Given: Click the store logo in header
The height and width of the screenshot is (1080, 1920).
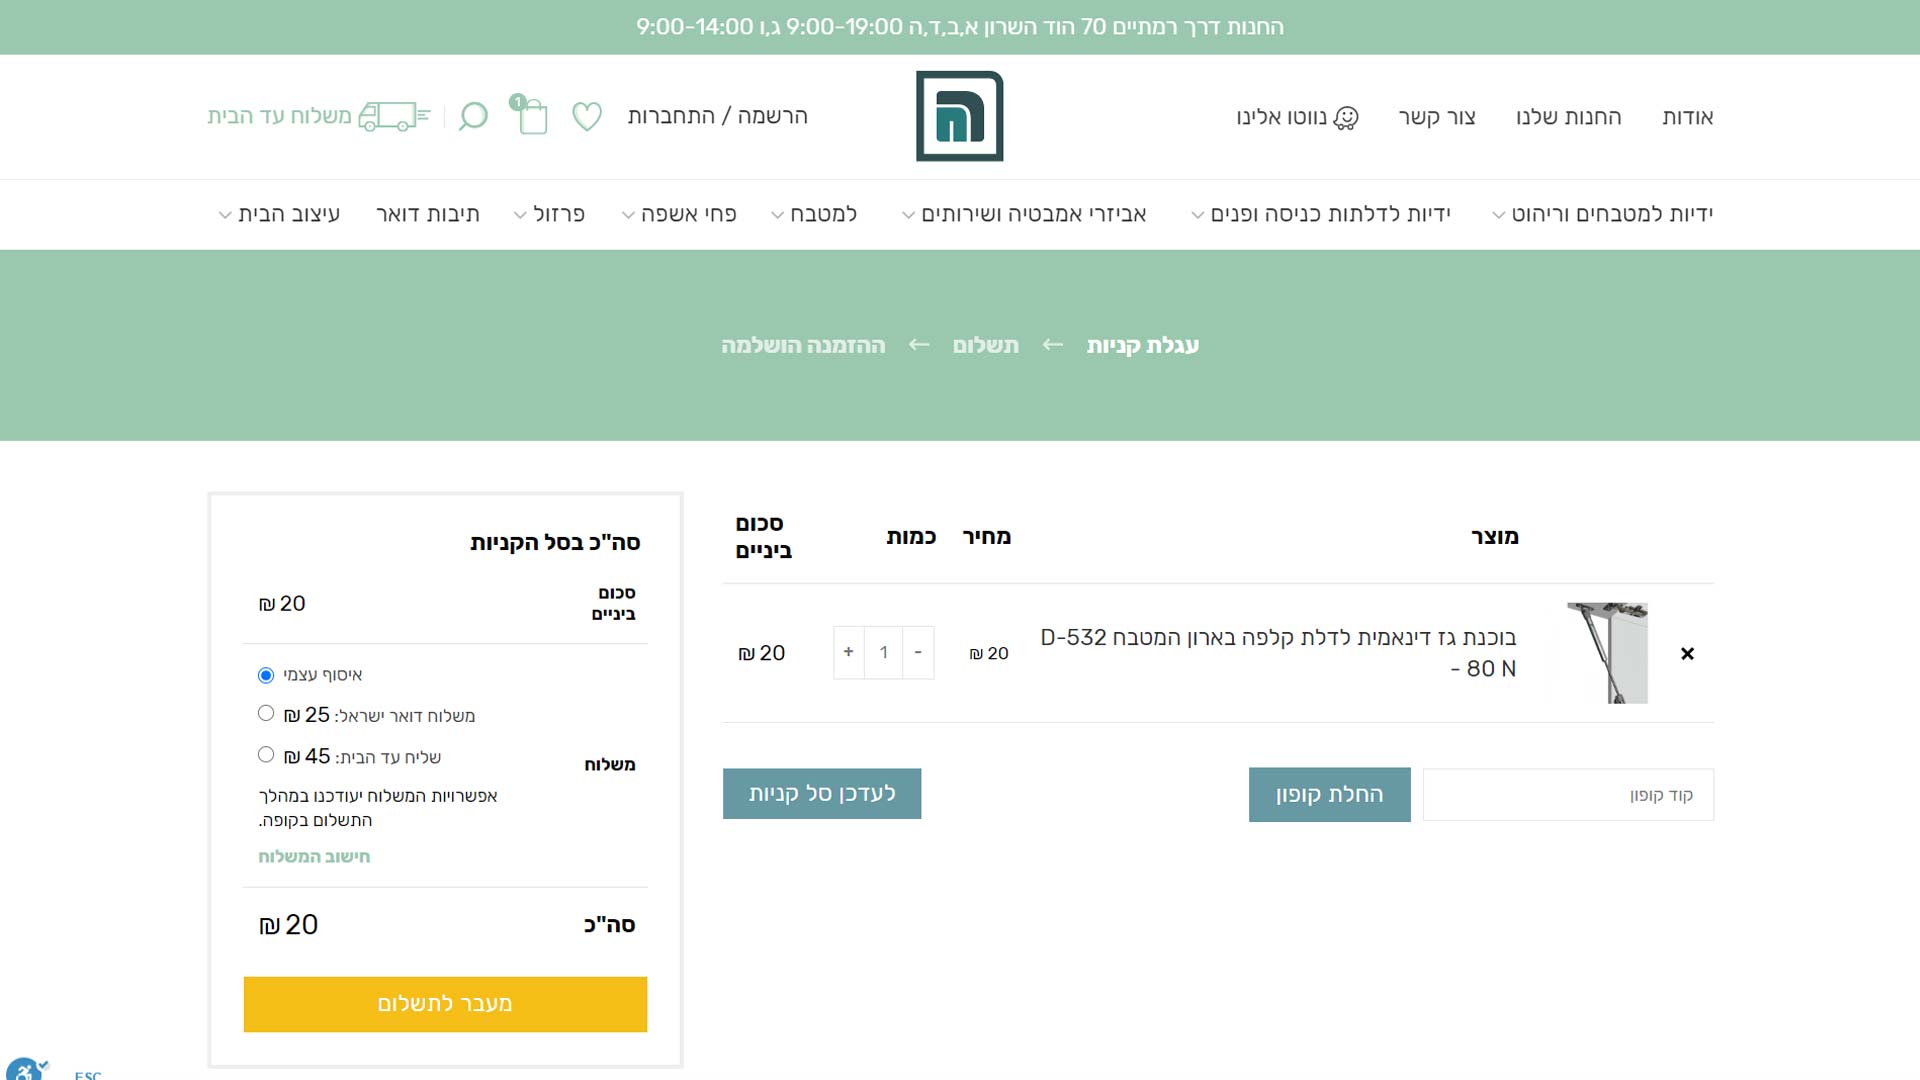Looking at the screenshot, I should click(x=959, y=116).
